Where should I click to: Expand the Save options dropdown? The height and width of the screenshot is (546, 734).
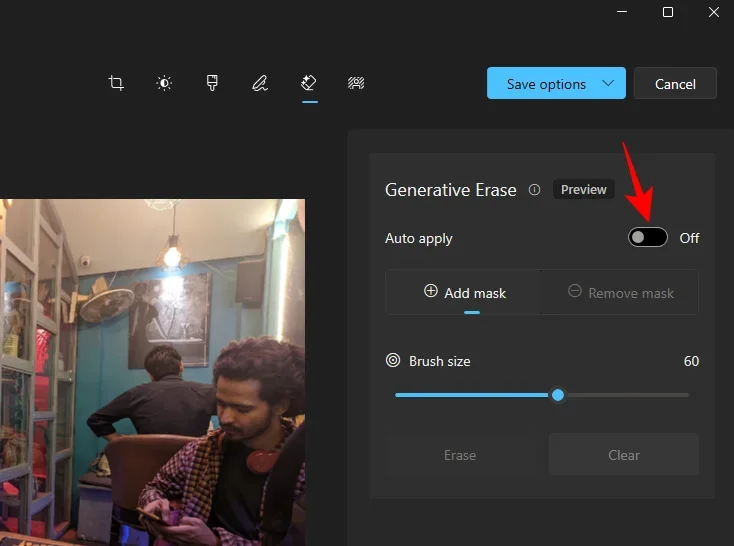click(x=608, y=84)
